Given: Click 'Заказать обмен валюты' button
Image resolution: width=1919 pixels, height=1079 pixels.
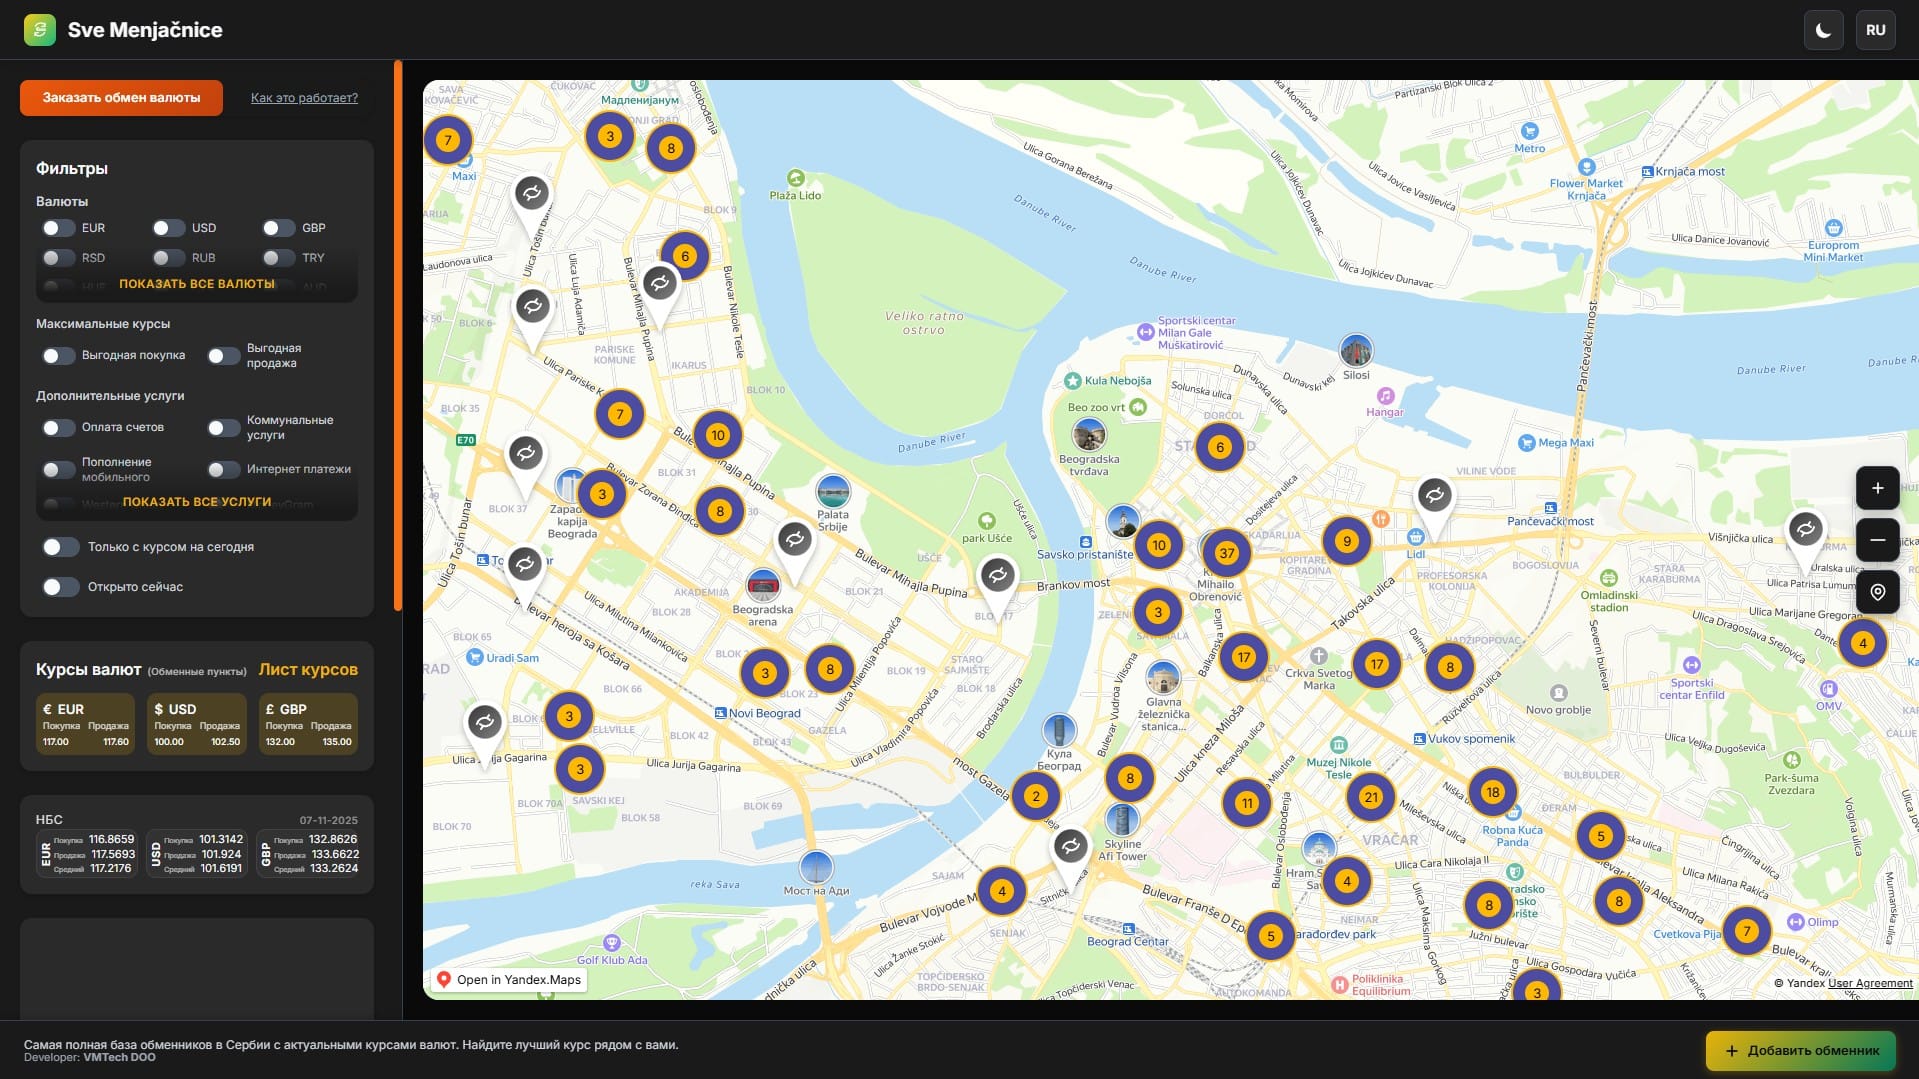Looking at the screenshot, I should pyautogui.click(x=121, y=98).
